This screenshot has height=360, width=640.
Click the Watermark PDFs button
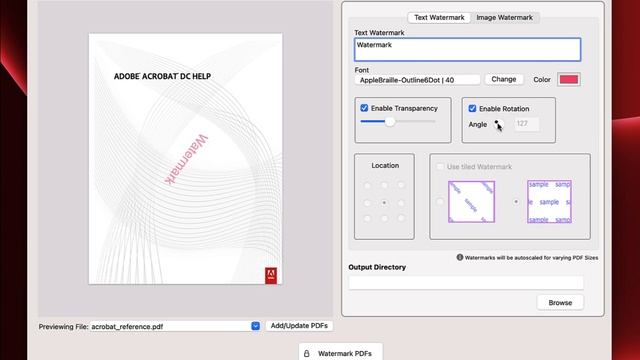point(340,353)
